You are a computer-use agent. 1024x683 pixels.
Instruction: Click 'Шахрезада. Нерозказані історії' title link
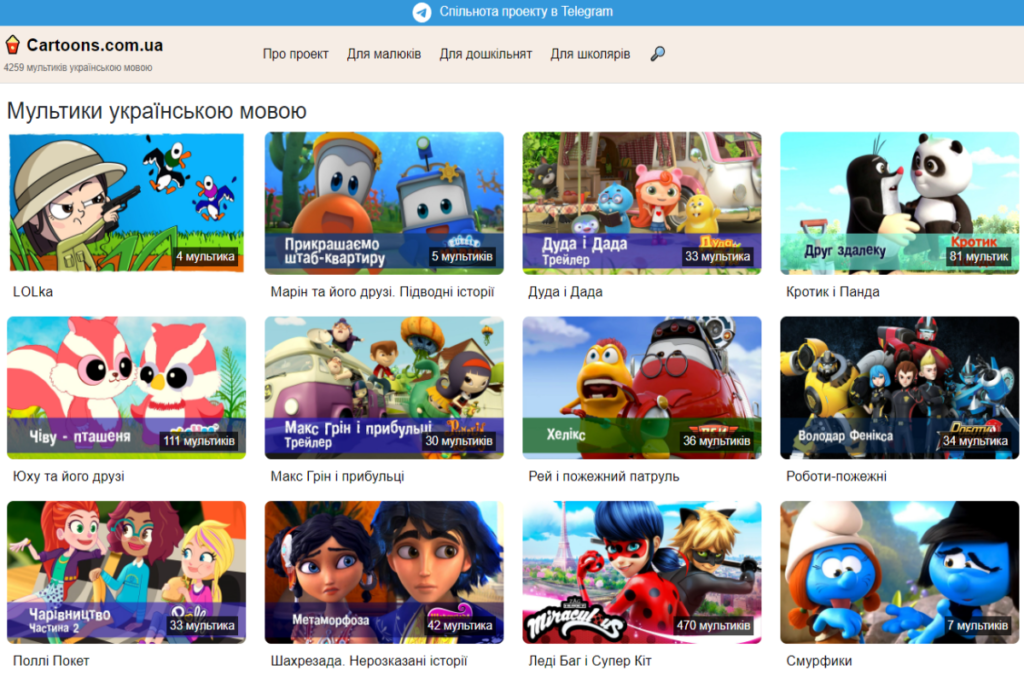tap(368, 661)
